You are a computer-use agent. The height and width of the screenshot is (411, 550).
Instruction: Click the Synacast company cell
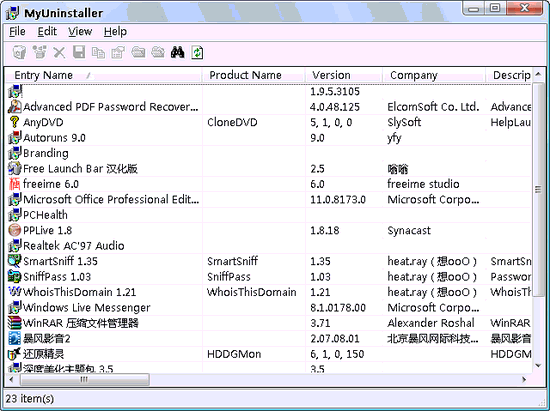(409, 230)
